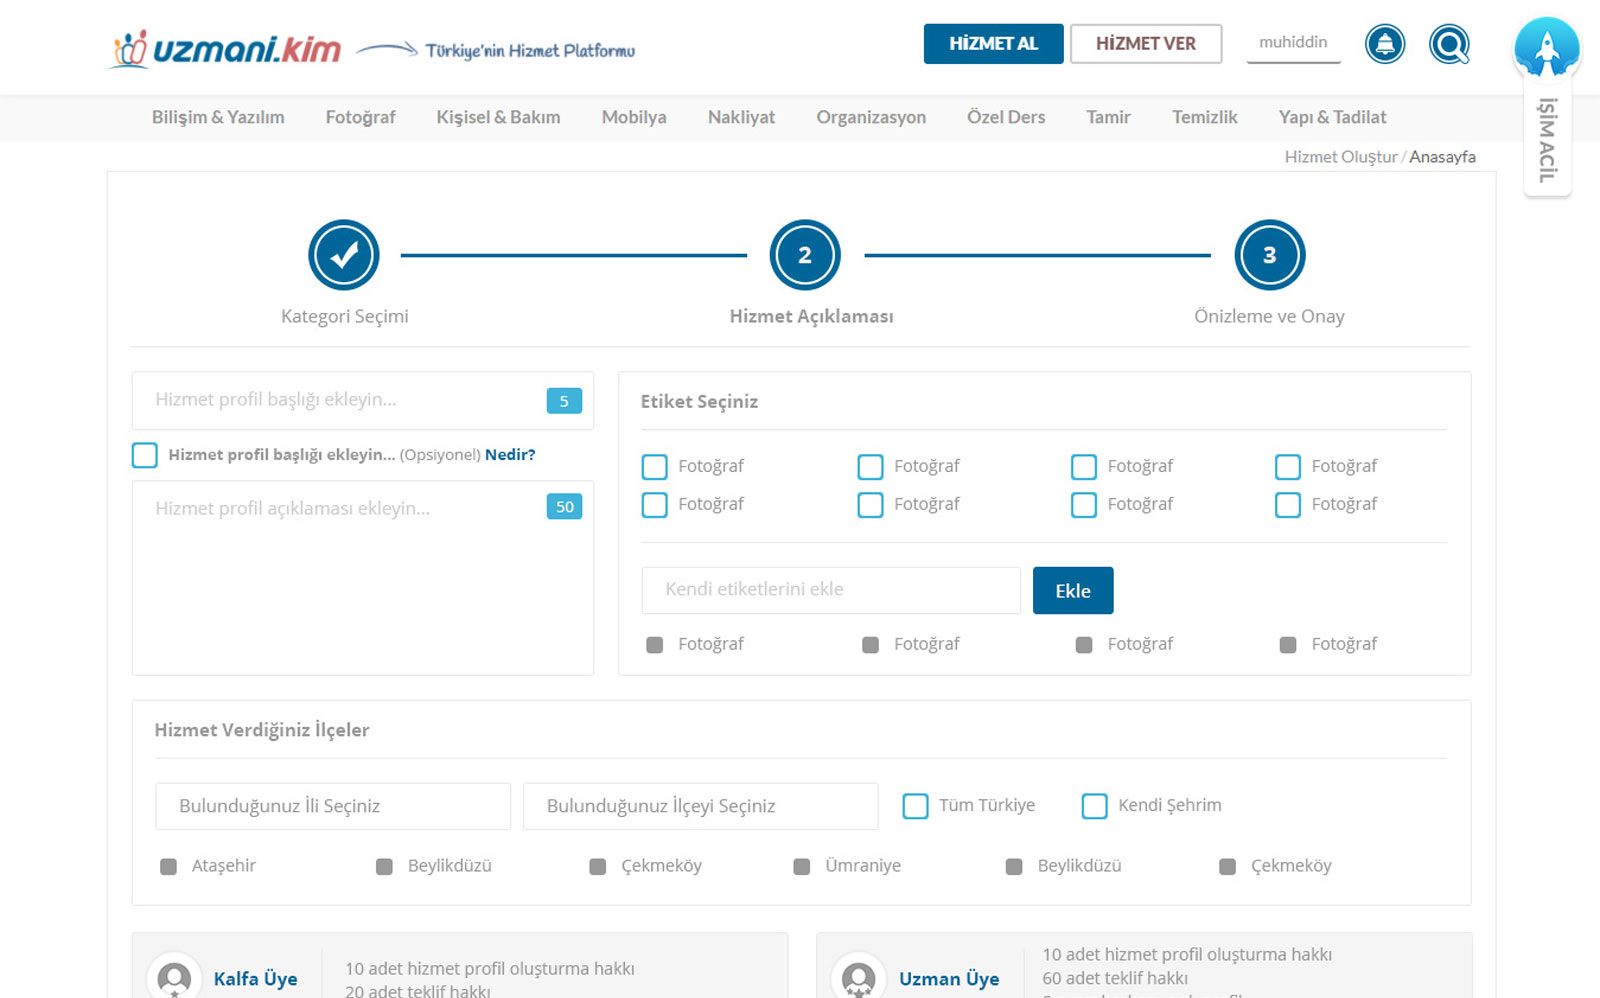
Task: Open the muhiddin user menu
Action: (1293, 43)
